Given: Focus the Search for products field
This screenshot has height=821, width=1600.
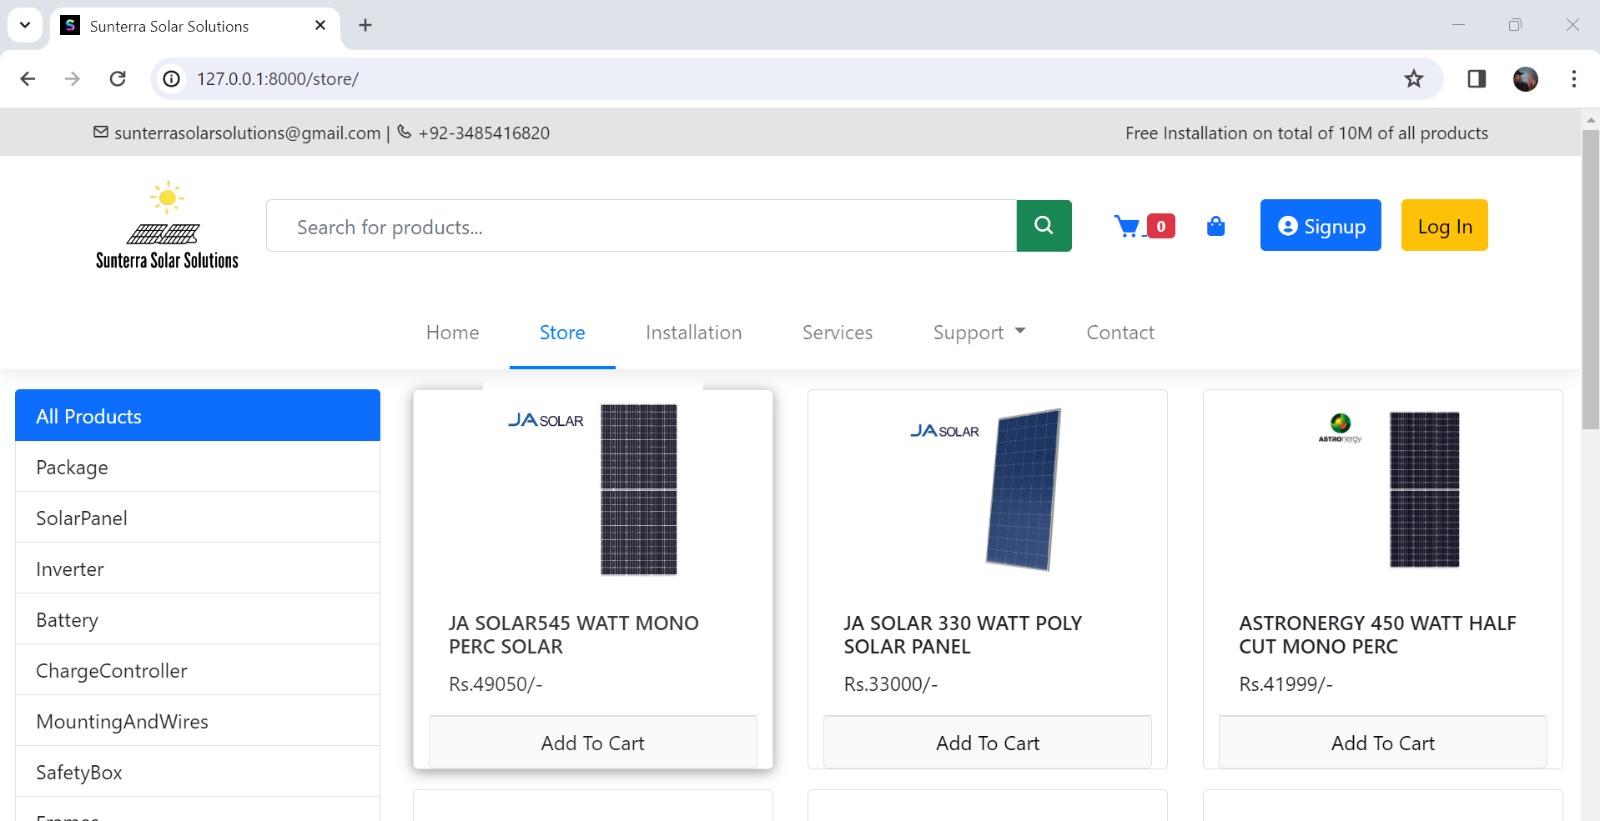Looking at the screenshot, I should coord(641,226).
